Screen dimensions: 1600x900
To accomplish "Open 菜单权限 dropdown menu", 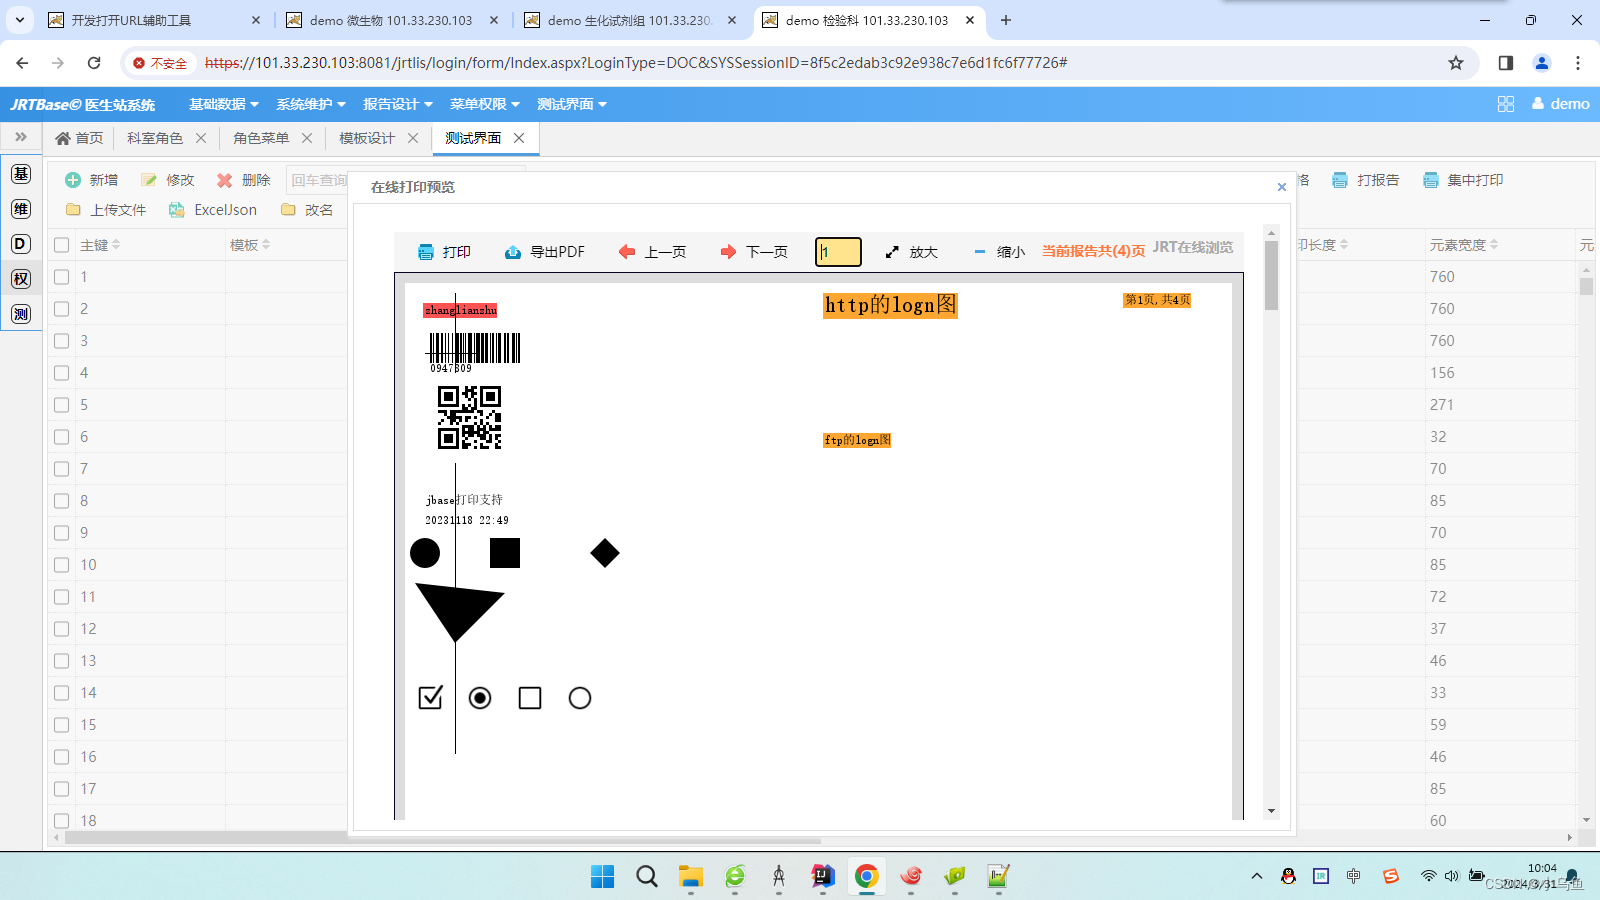I will [485, 104].
